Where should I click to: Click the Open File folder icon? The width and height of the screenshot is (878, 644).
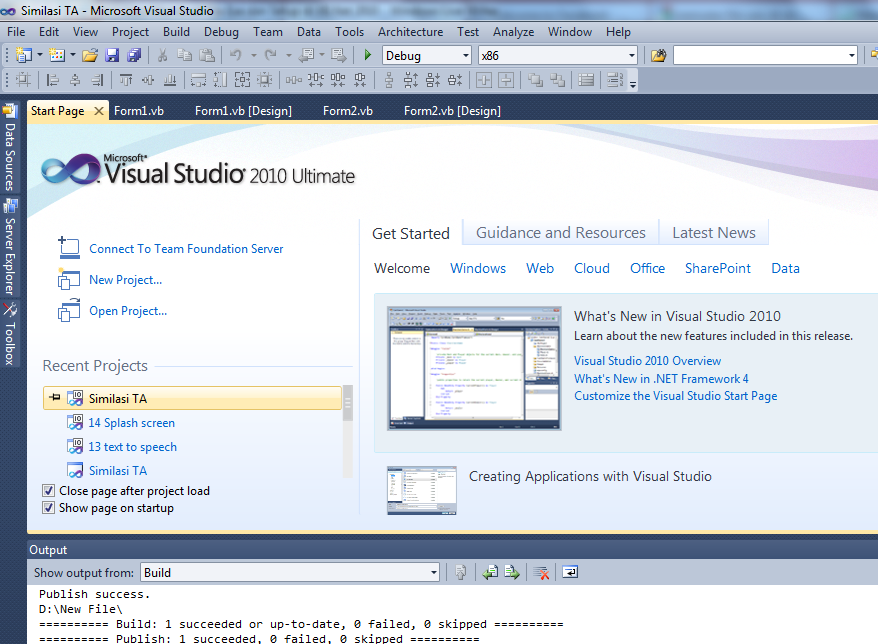pos(90,55)
